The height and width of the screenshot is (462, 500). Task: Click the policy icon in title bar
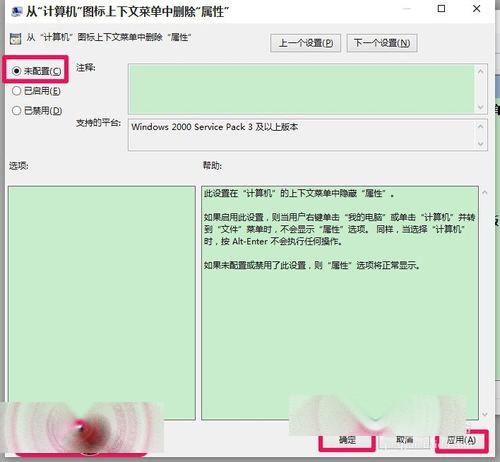(16, 12)
